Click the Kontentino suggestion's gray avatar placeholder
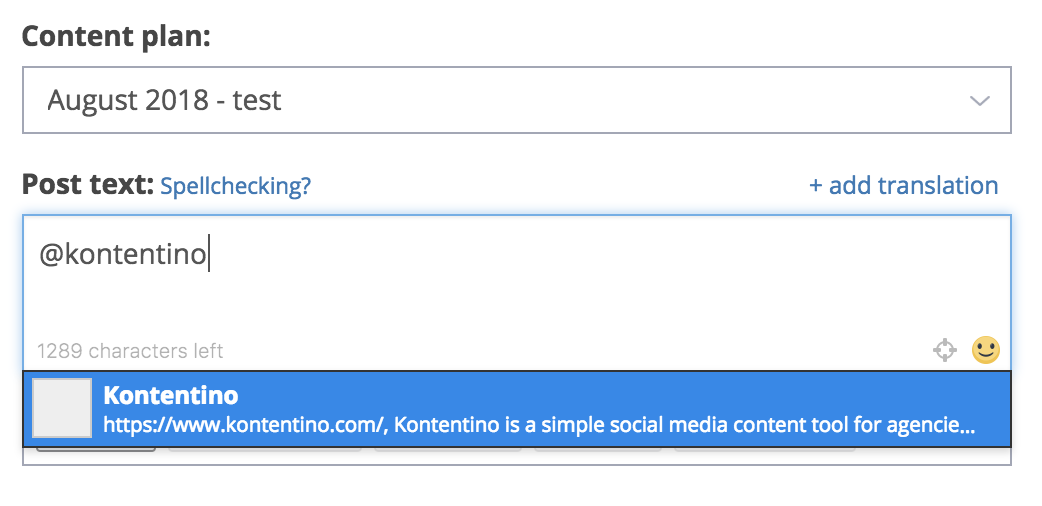This screenshot has width=1042, height=506. (62, 408)
